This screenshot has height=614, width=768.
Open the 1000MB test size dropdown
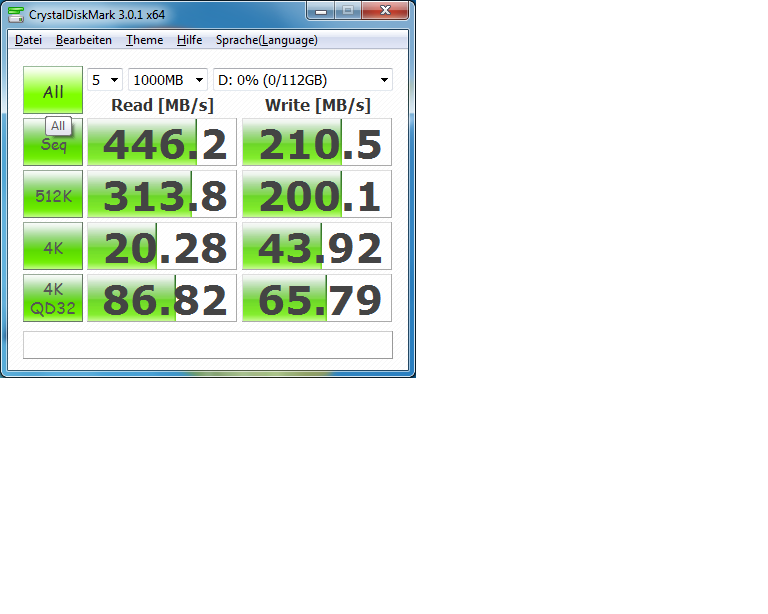(168, 79)
